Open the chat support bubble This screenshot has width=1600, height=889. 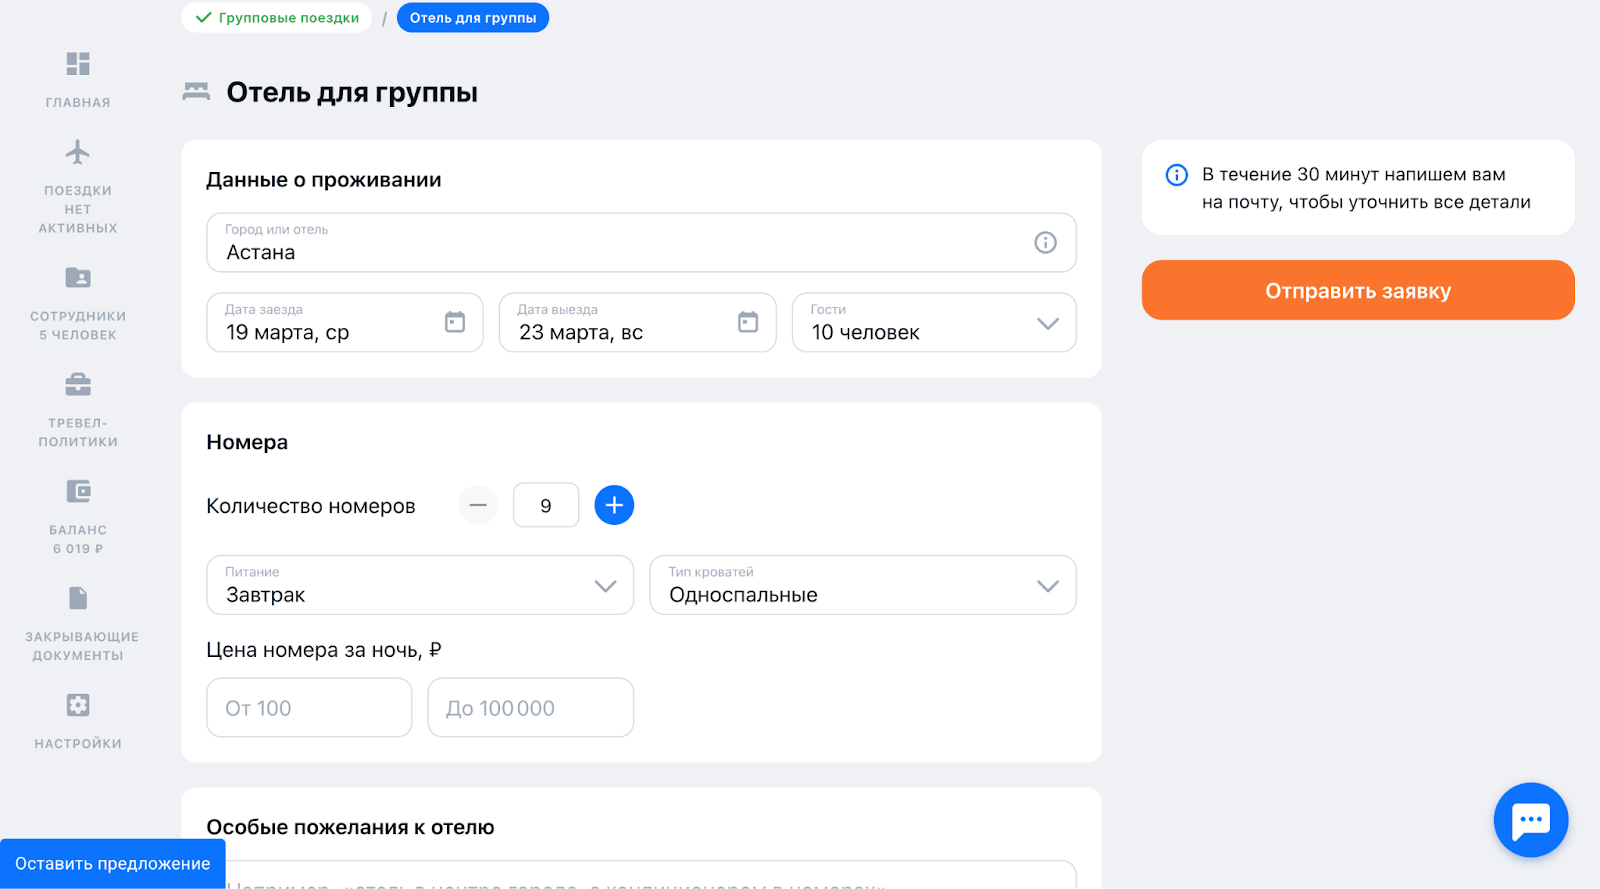click(x=1531, y=820)
